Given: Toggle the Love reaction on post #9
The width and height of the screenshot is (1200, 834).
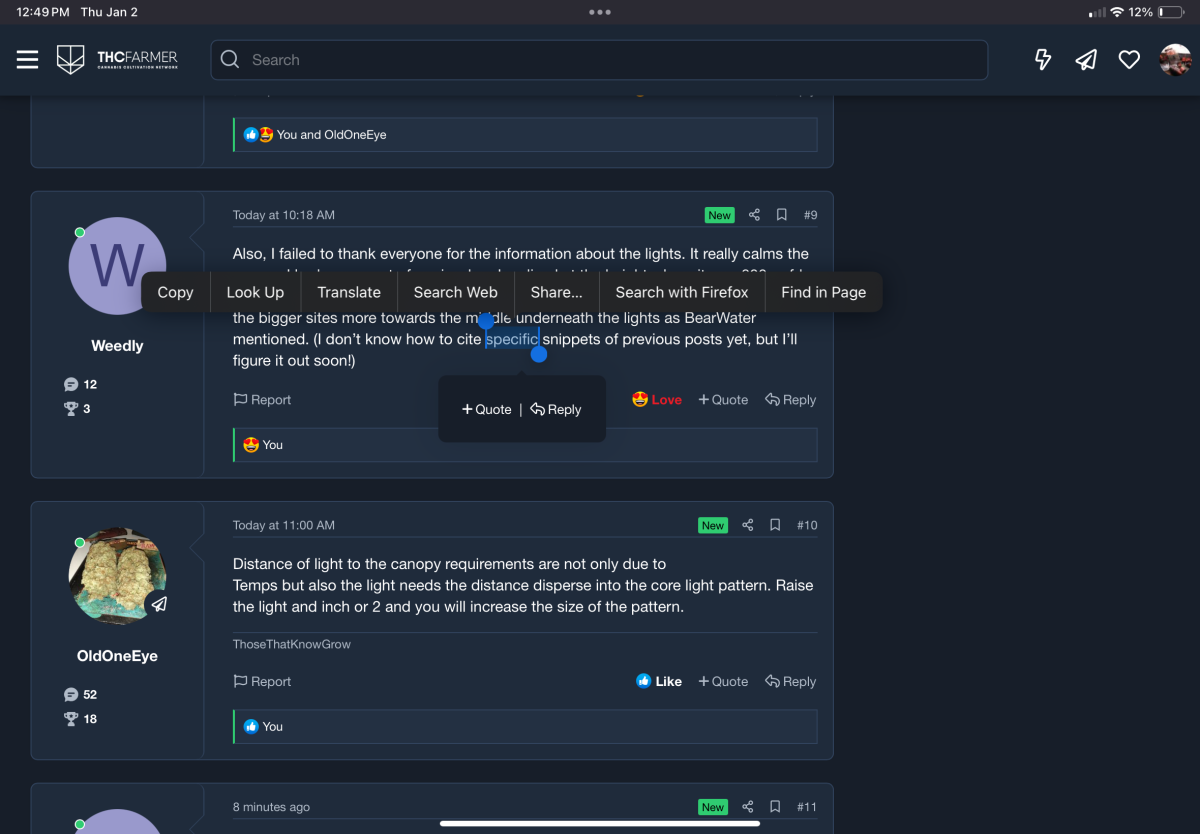Looking at the screenshot, I should (657, 400).
